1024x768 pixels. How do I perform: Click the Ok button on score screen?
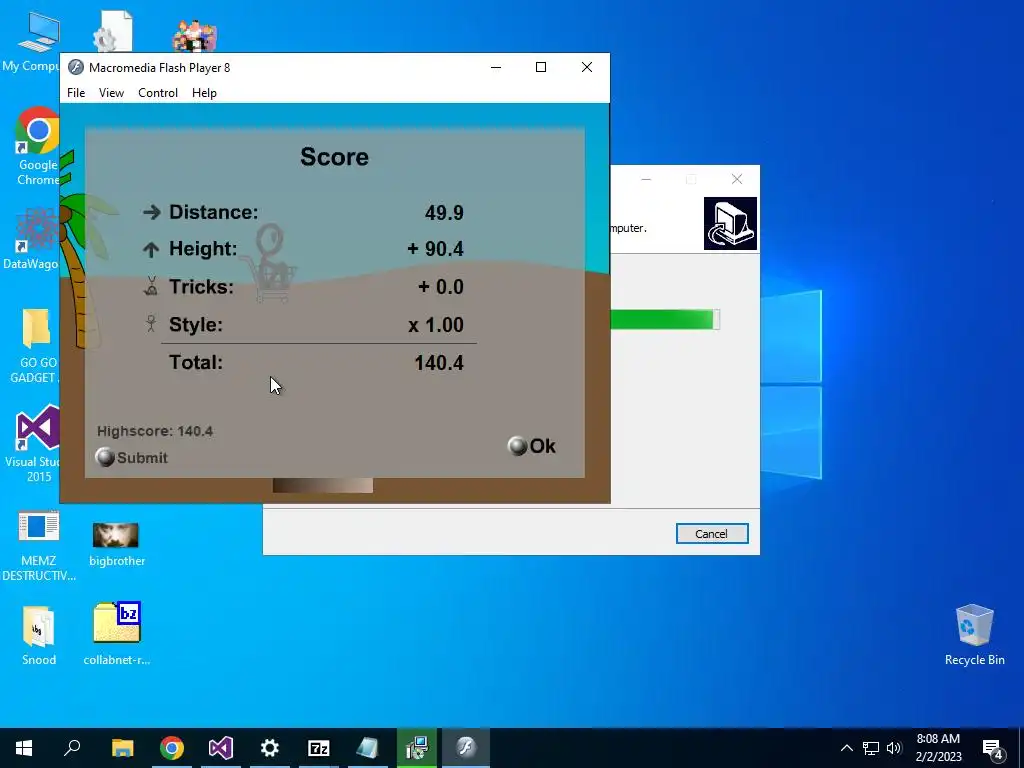(x=532, y=446)
